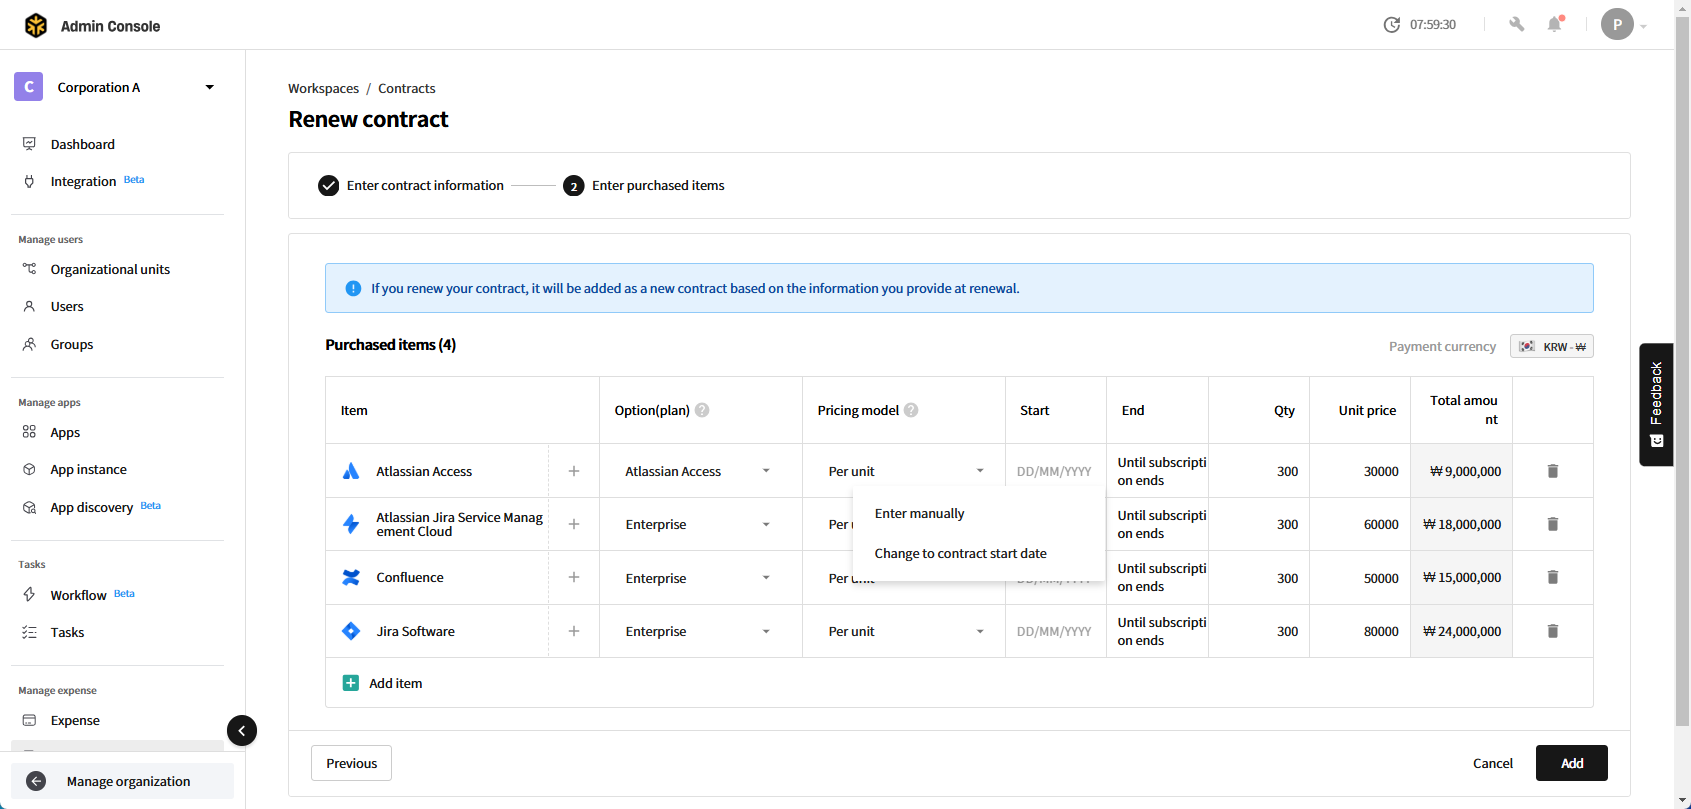Image resolution: width=1691 pixels, height=809 pixels.
Task: Click the Groups sidebar icon
Action: point(29,344)
